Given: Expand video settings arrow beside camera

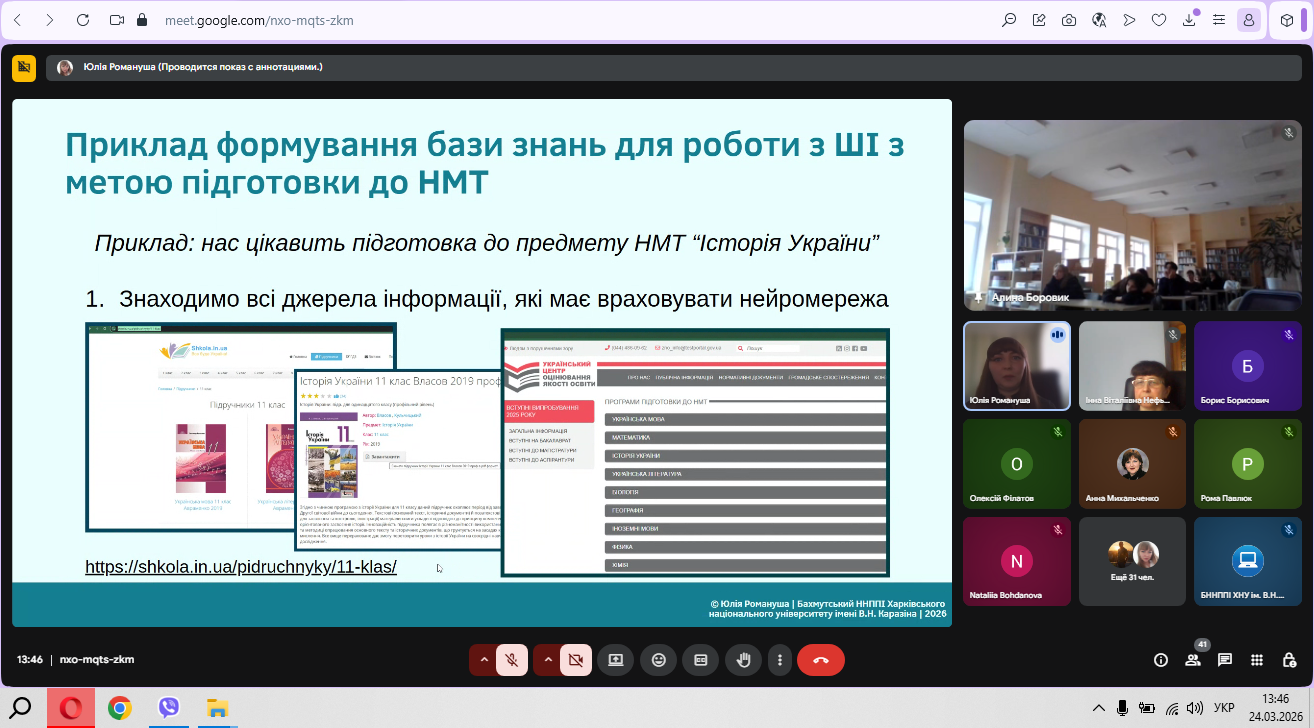Looking at the screenshot, I should pos(547,660).
